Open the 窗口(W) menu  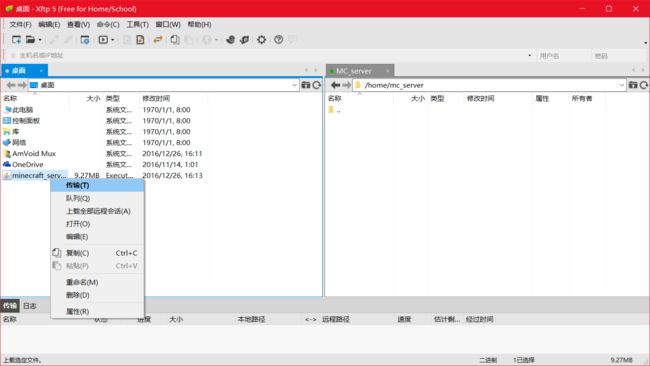[168, 24]
